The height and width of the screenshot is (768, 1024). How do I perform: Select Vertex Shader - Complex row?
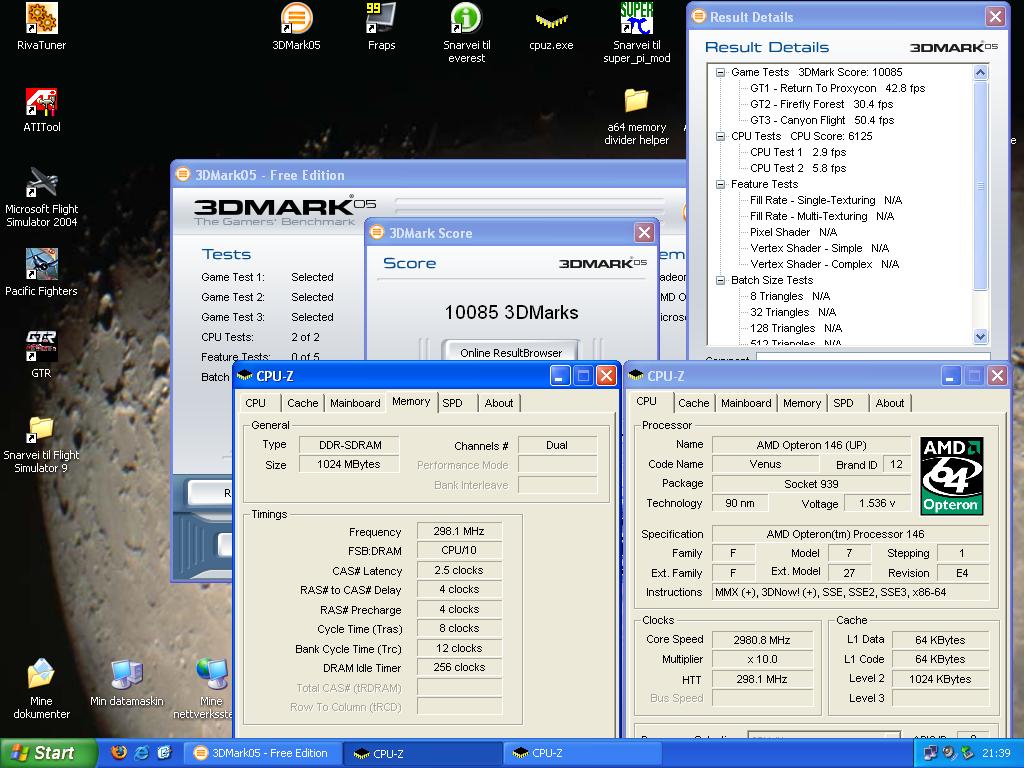tap(824, 264)
